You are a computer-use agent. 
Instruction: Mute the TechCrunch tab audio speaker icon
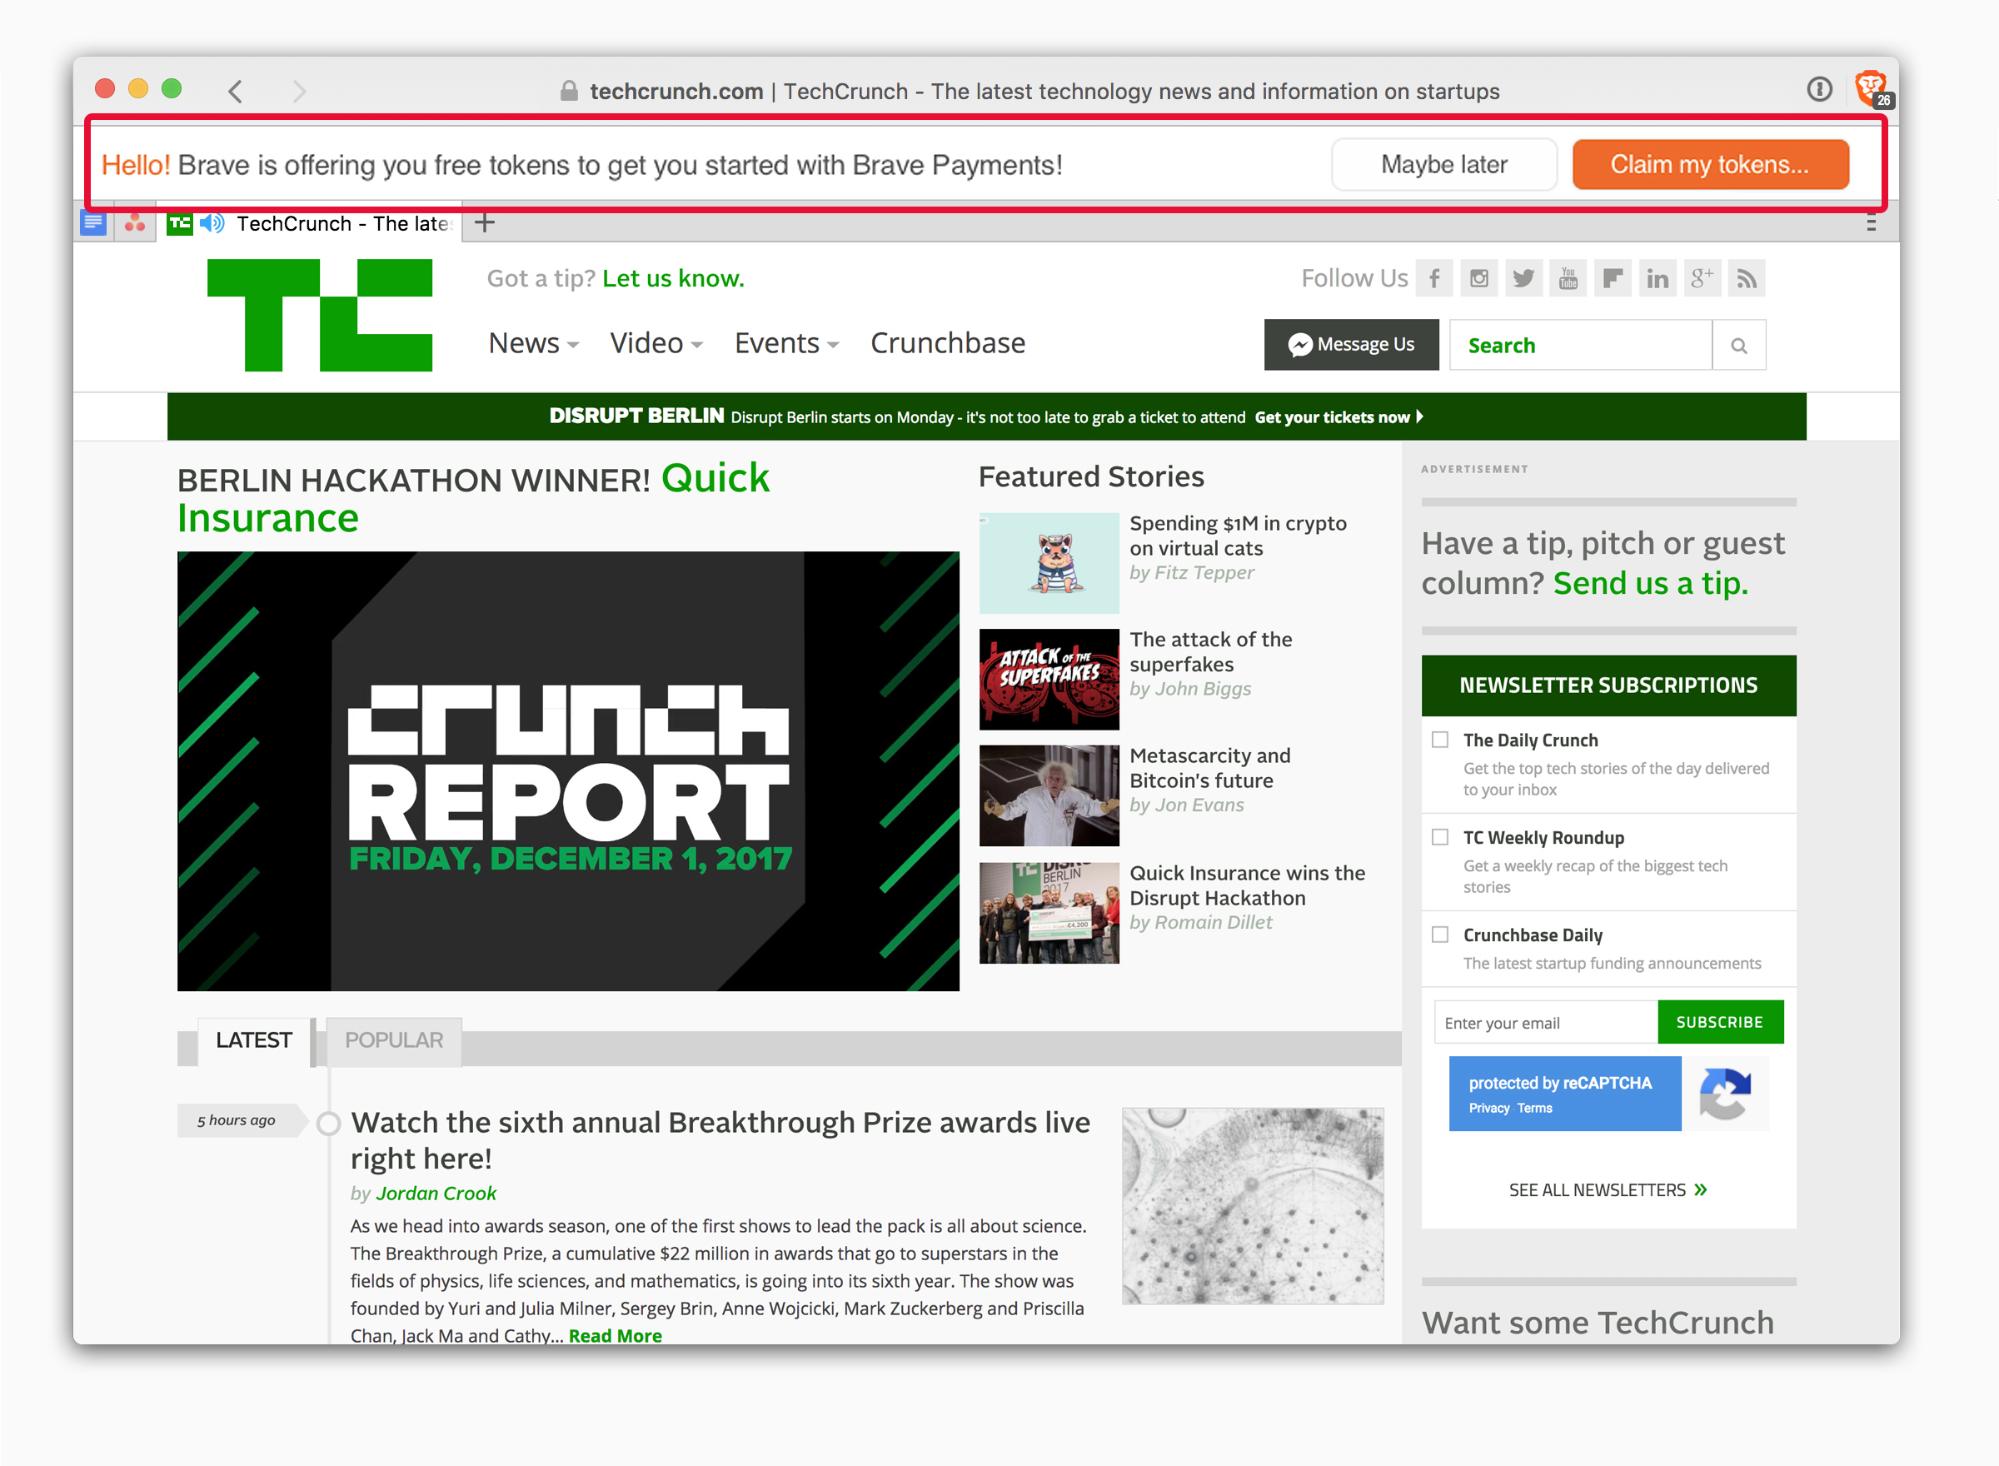pyautogui.click(x=212, y=223)
